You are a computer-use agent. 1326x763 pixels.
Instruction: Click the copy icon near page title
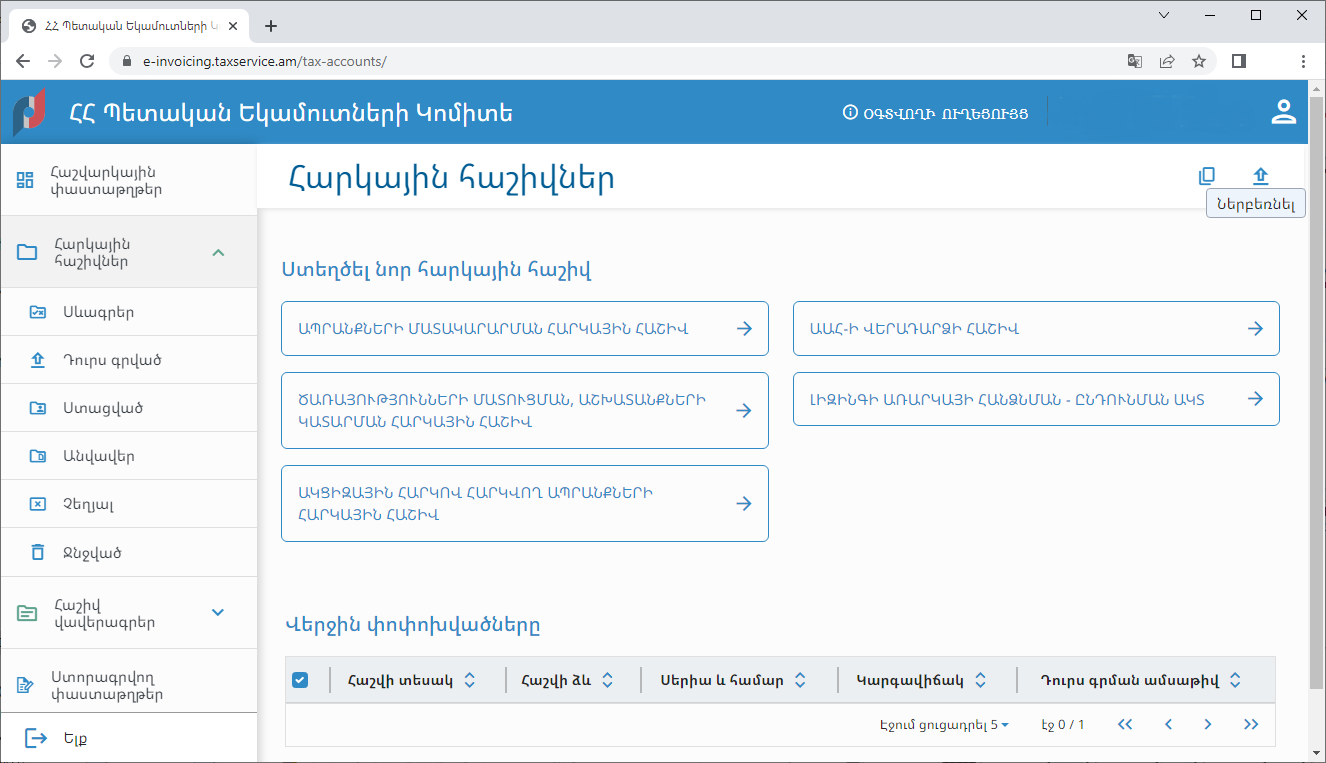(1207, 175)
